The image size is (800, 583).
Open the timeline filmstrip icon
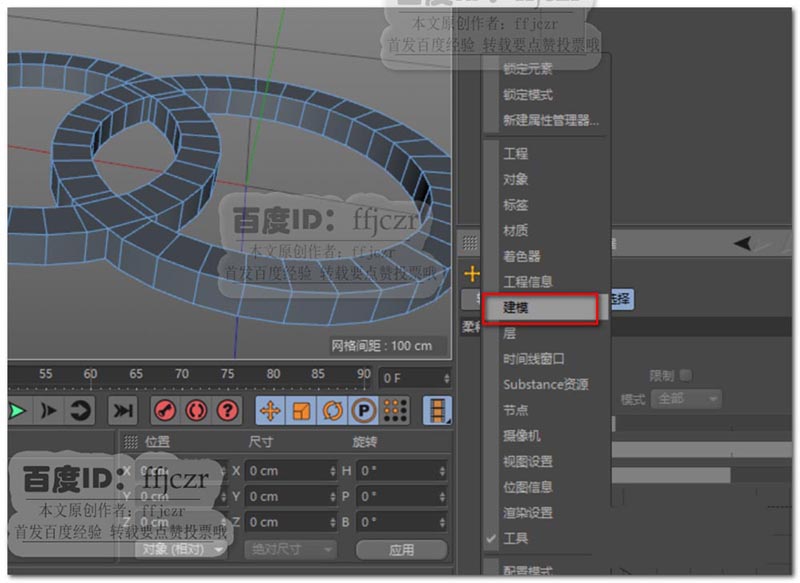click(437, 411)
